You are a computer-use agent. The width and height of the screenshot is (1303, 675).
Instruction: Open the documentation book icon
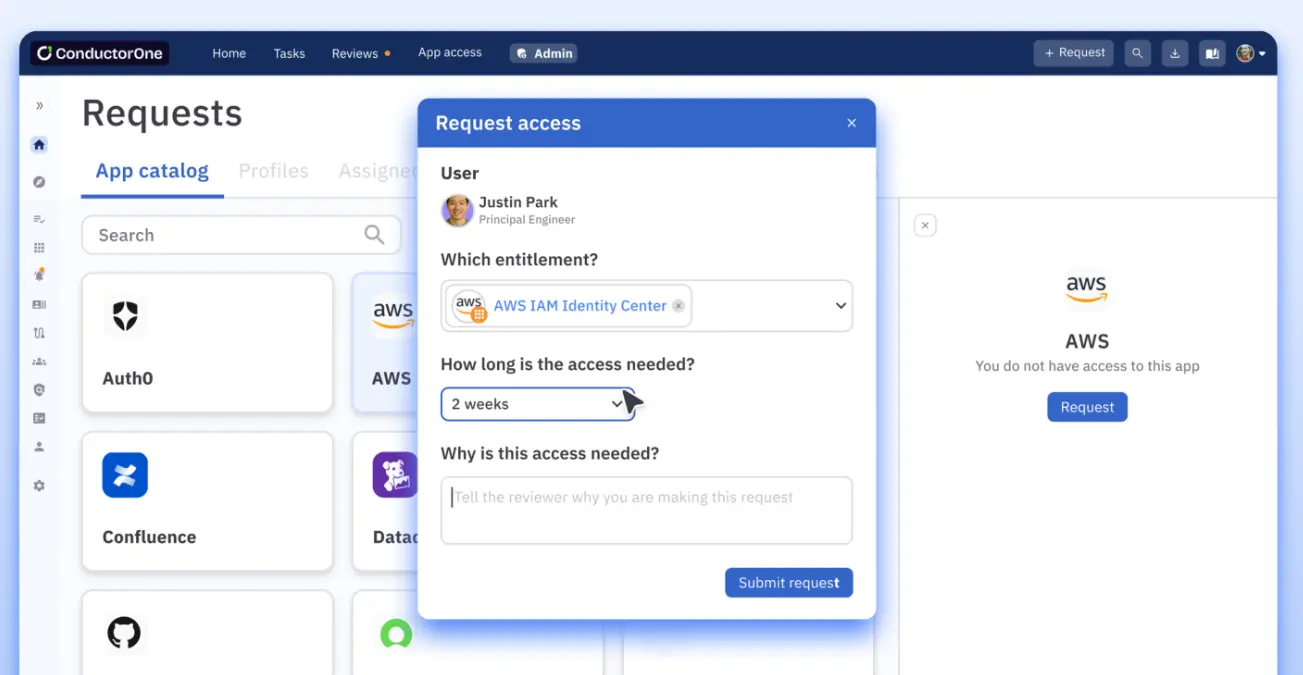click(1212, 54)
